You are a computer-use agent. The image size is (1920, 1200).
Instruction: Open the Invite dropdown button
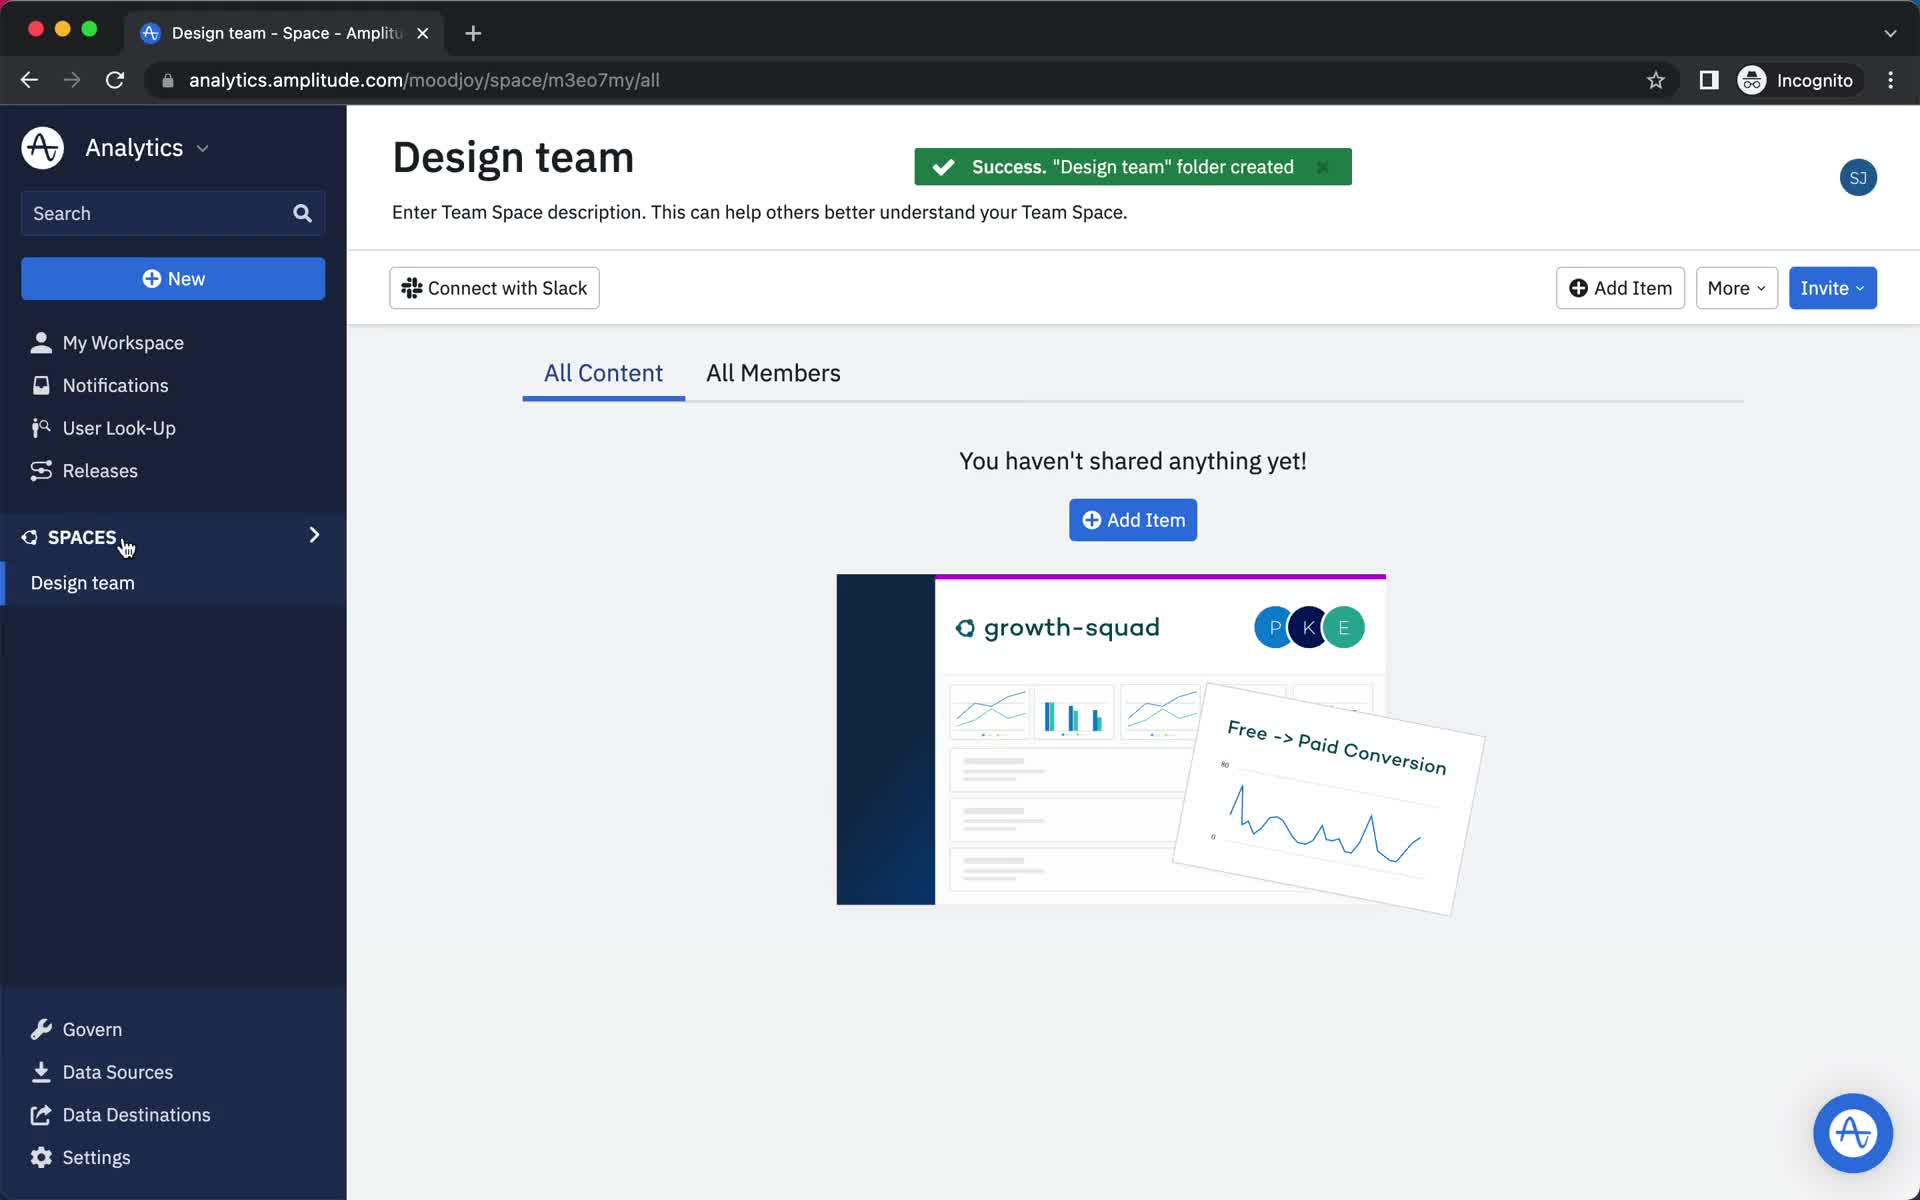coord(1833,288)
